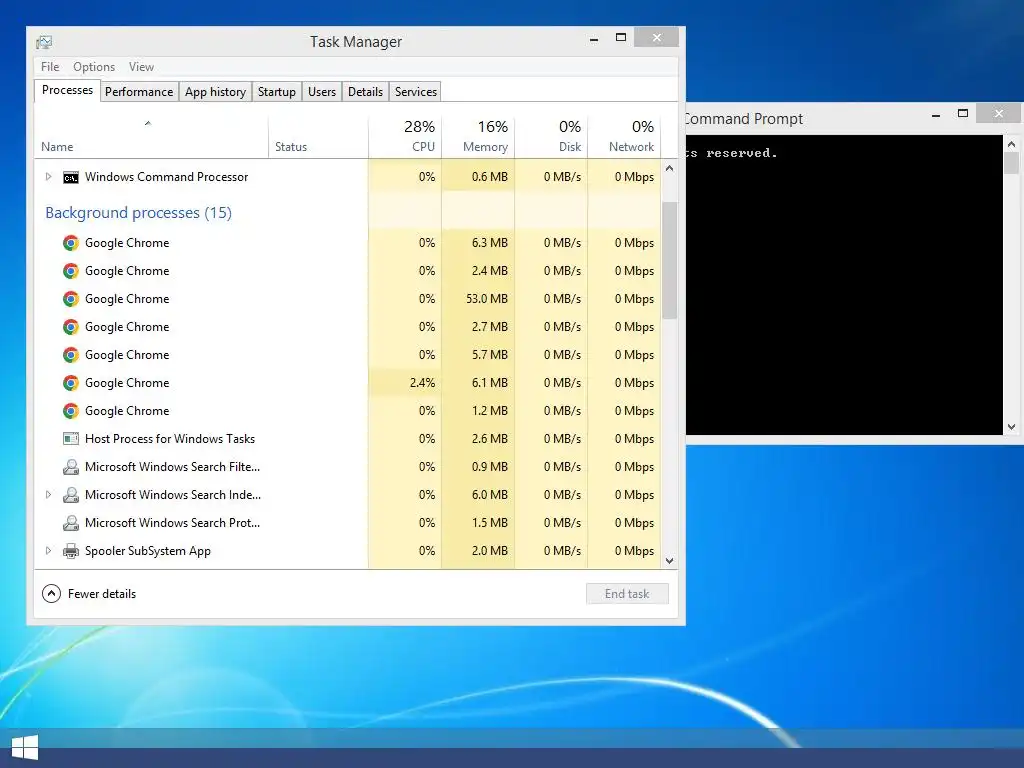1024x768 pixels.
Task: Click the process list scrollbar thumb
Action: [669, 260]
